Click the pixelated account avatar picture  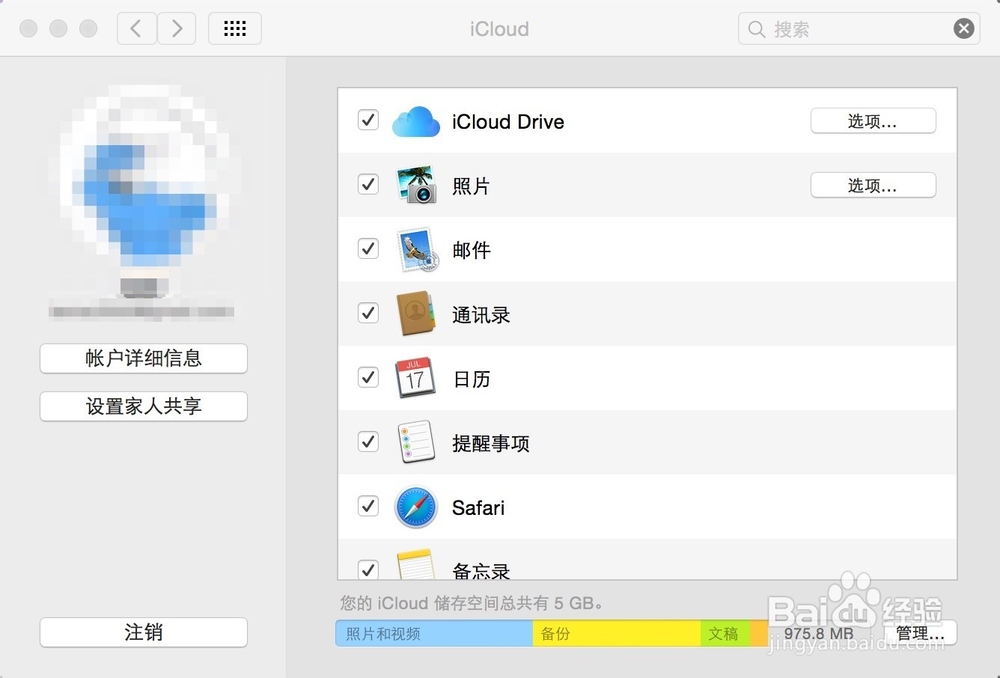tap(145, 191)
